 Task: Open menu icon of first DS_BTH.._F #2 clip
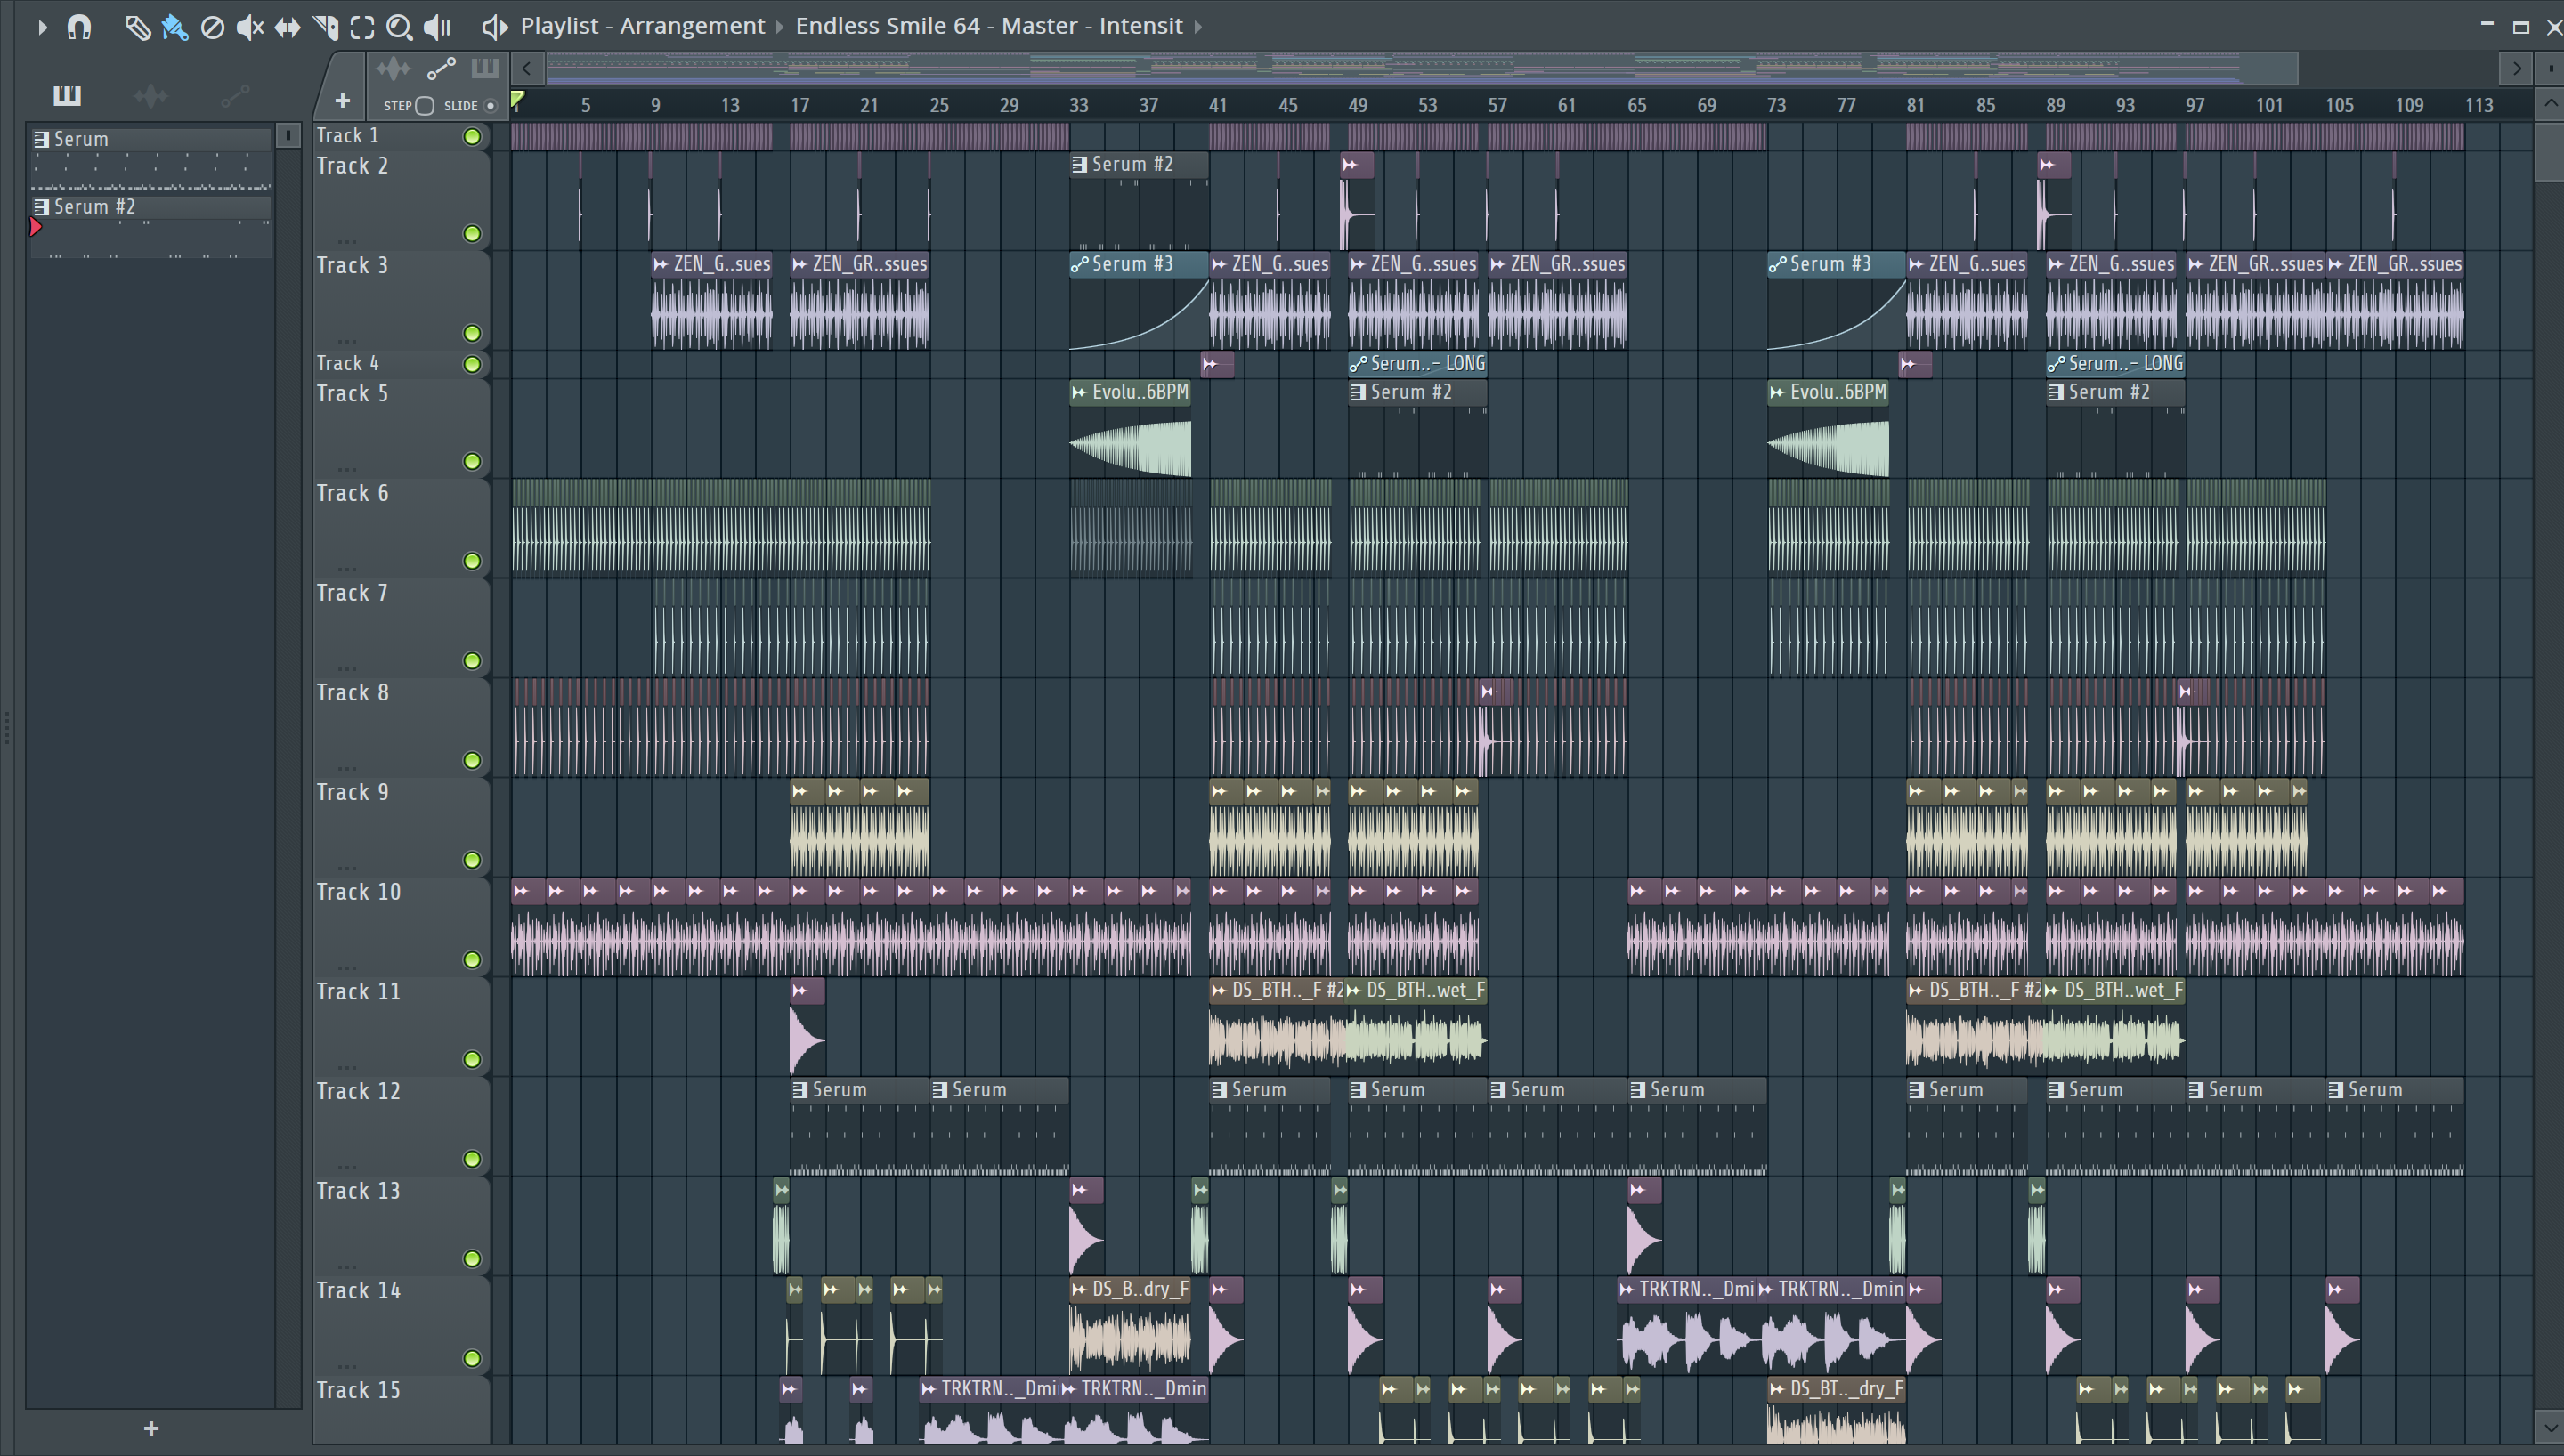pyautogui.click(x=1218, y=990)
